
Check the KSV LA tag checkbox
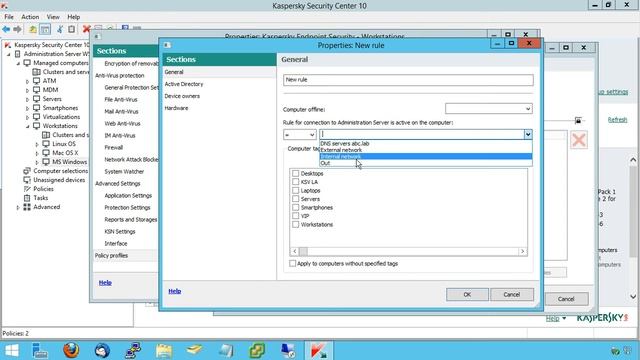point(296,182)
